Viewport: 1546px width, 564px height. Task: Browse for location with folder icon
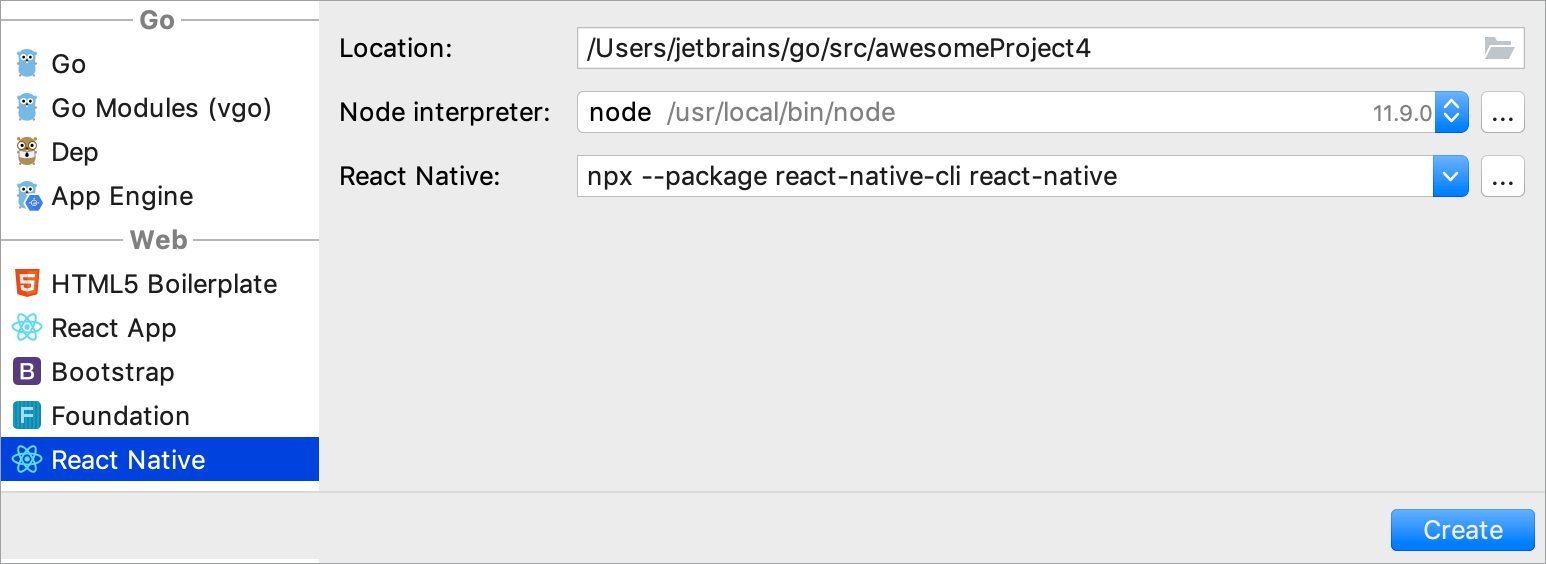coord(1498,48)
